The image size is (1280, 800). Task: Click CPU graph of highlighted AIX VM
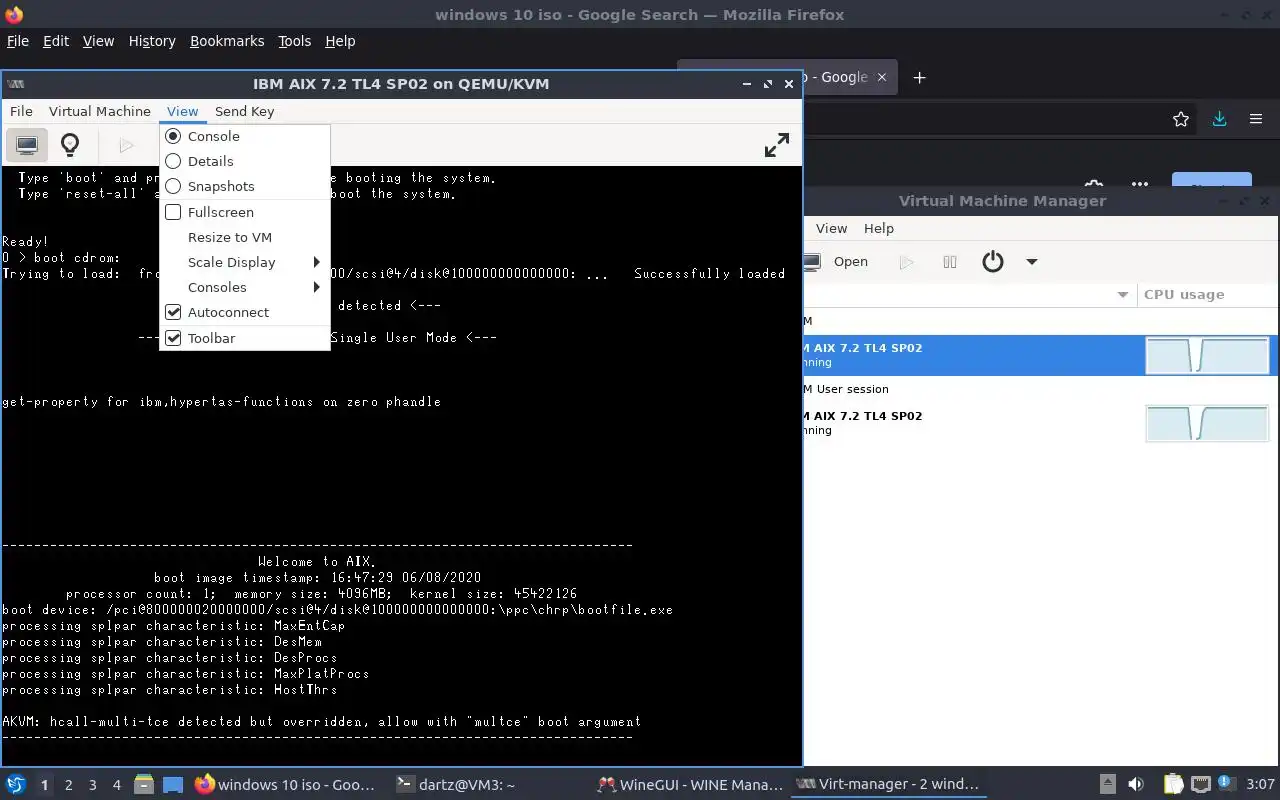click(1207, 355)
